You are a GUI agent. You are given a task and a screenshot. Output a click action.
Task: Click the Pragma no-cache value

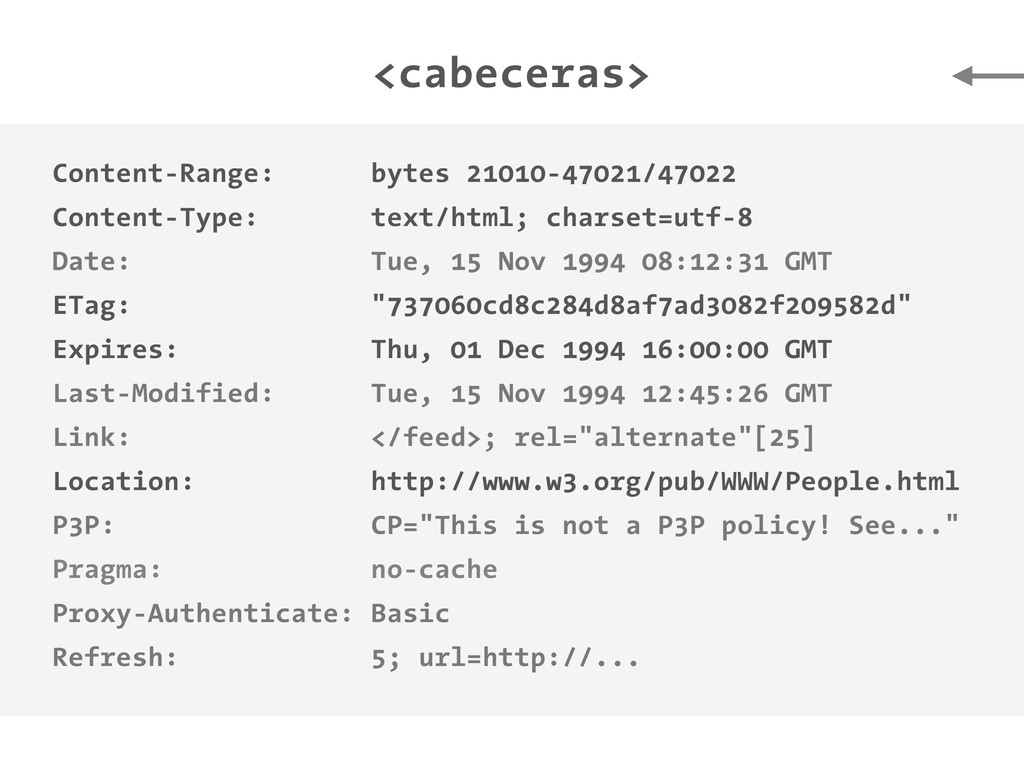pyautogui.click(x=434, y=570)
